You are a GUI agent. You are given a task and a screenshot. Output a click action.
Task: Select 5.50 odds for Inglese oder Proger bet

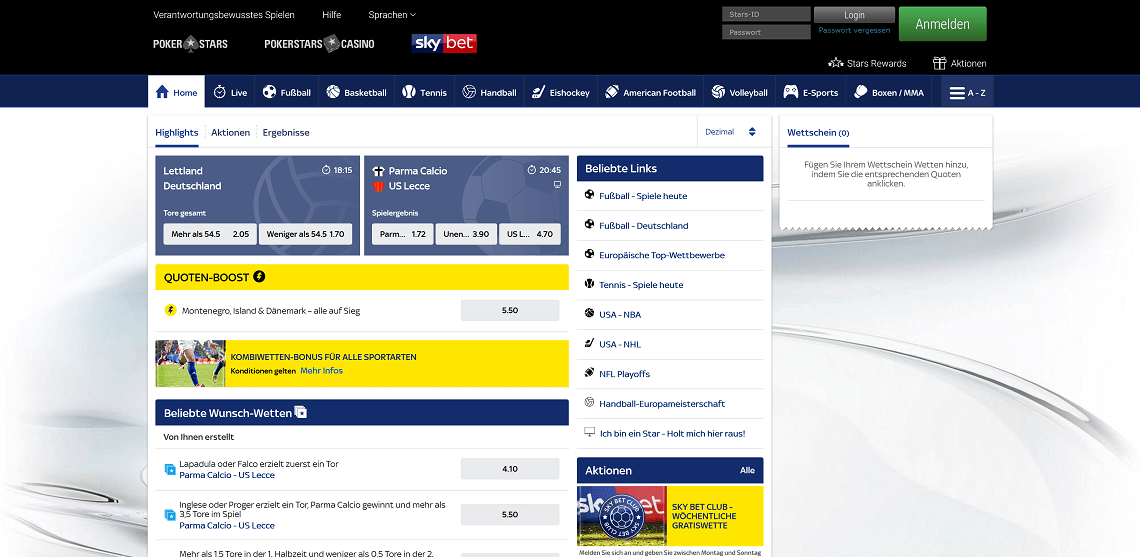[510, 514]
